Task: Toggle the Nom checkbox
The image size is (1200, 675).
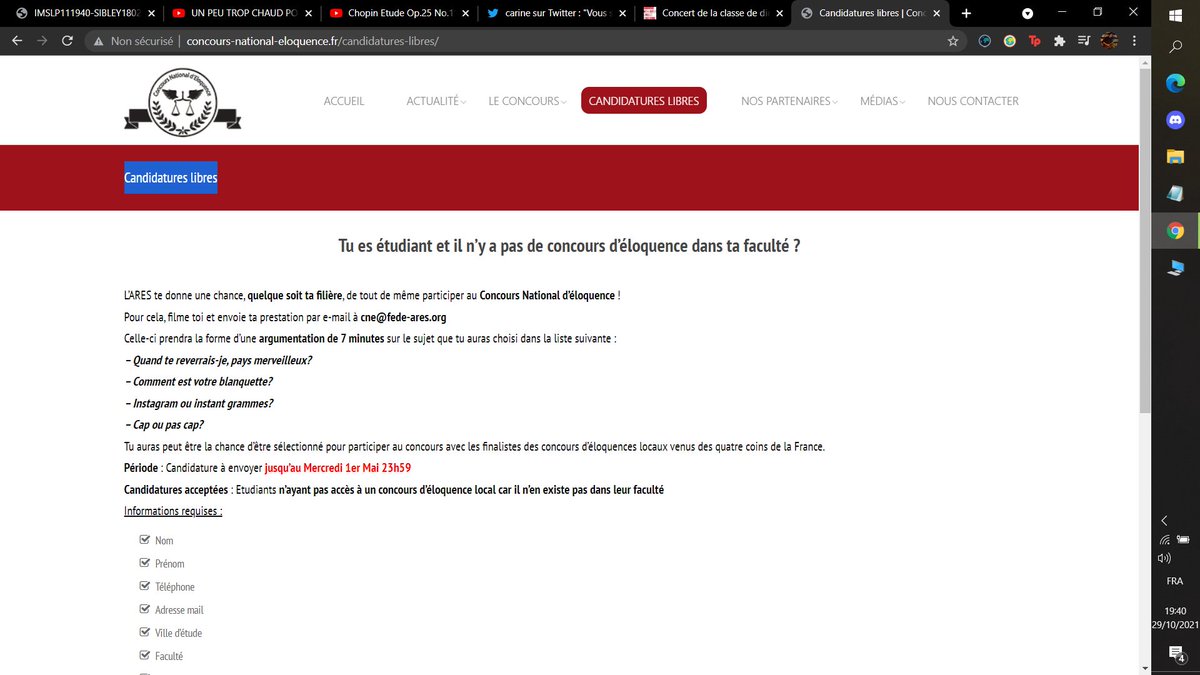Action: click(x=144, y=540)
